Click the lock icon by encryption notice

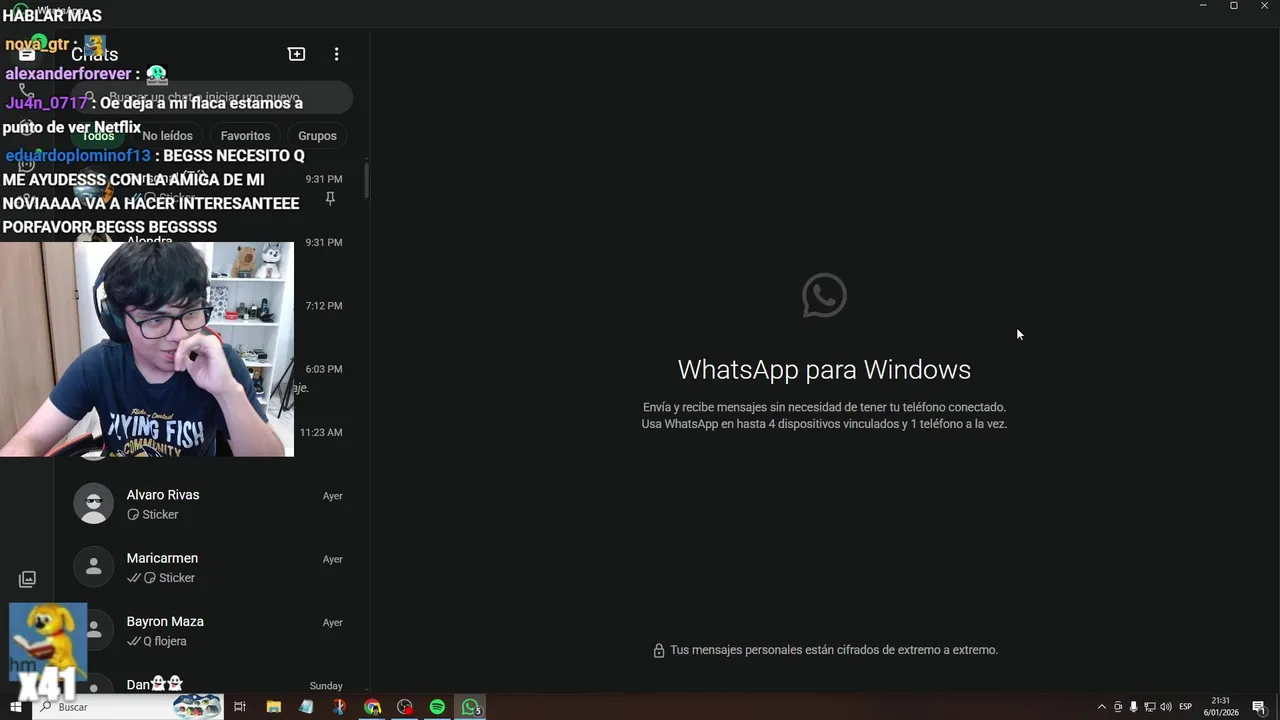[x=659, y=651]
